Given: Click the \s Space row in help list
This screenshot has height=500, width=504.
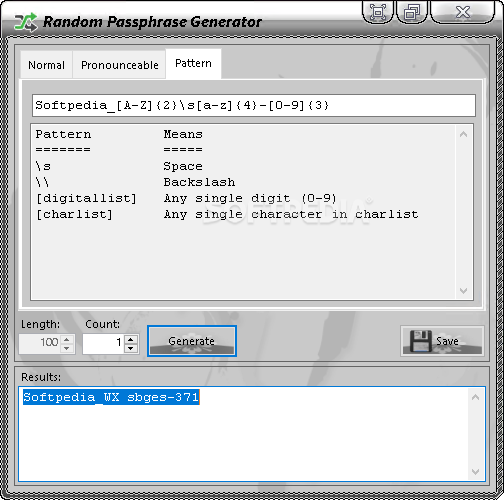Looking at the screenshot, I should (119, 166).
